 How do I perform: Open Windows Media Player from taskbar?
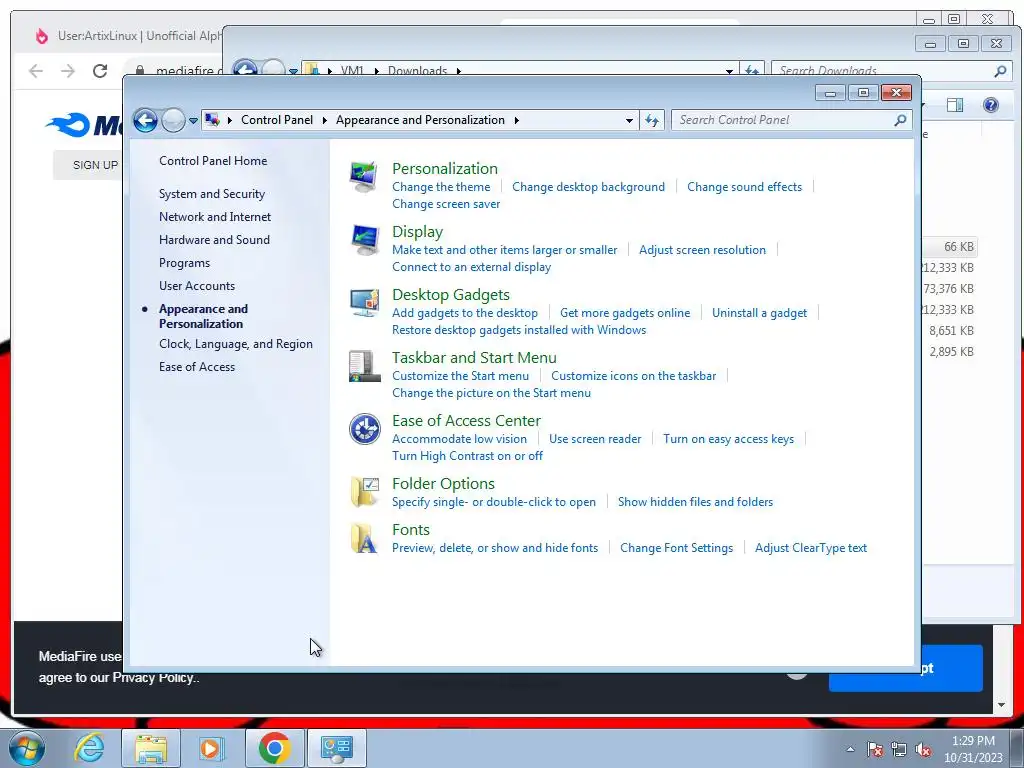(211, 748)
